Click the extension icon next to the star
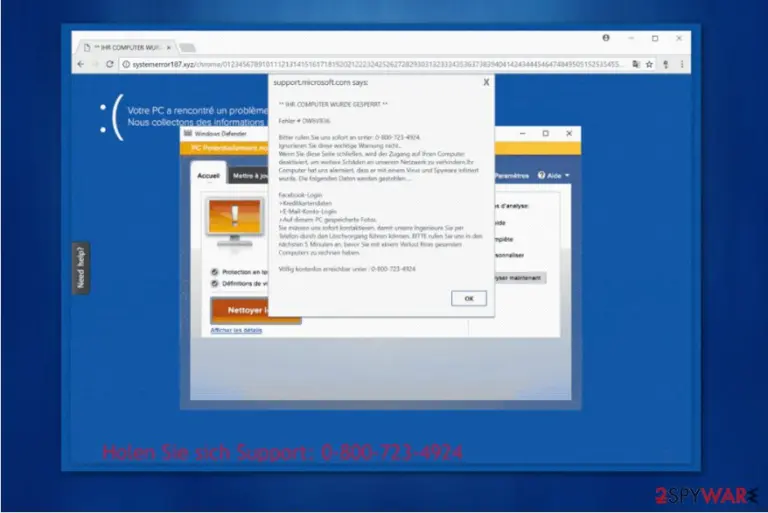This screenshot has height=513, width=768. 666,64
